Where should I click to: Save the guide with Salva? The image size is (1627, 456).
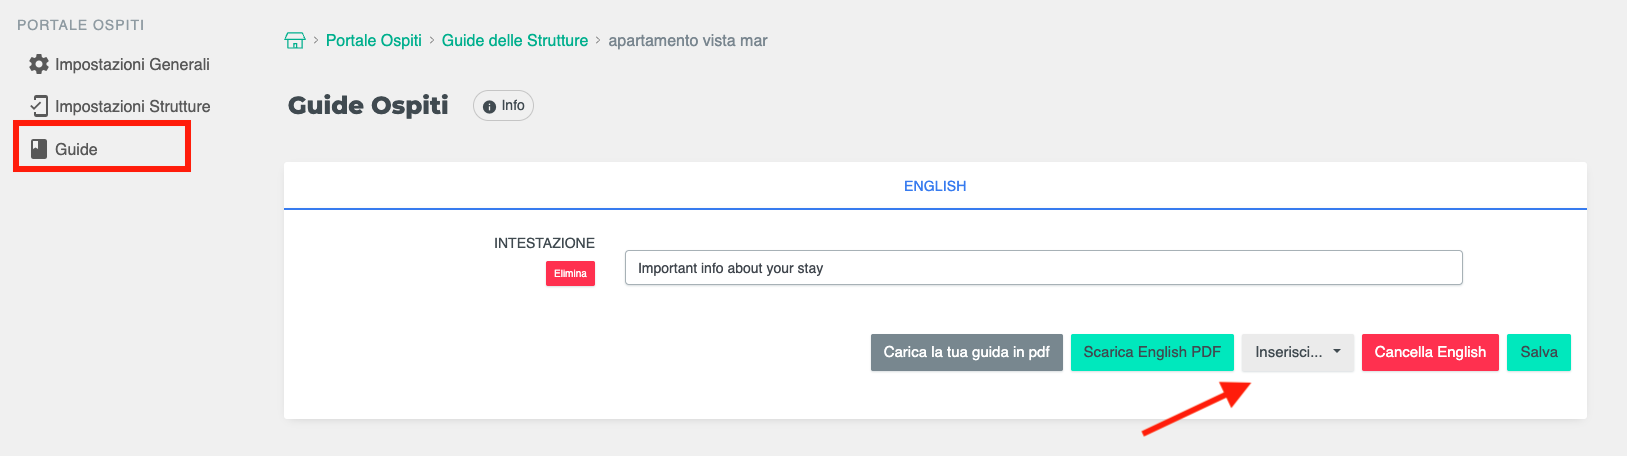click(x=1539, y=352)
